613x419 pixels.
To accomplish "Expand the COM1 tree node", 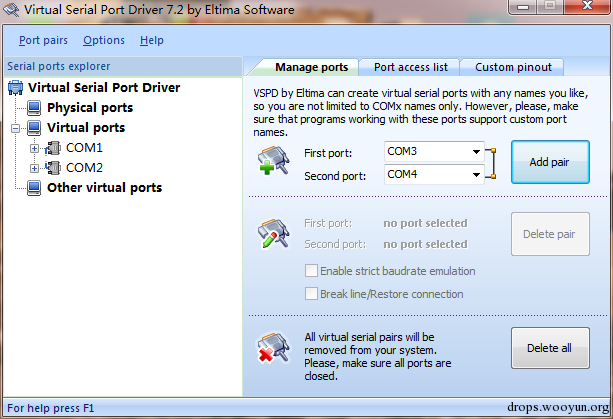I will tap(34, 148).
